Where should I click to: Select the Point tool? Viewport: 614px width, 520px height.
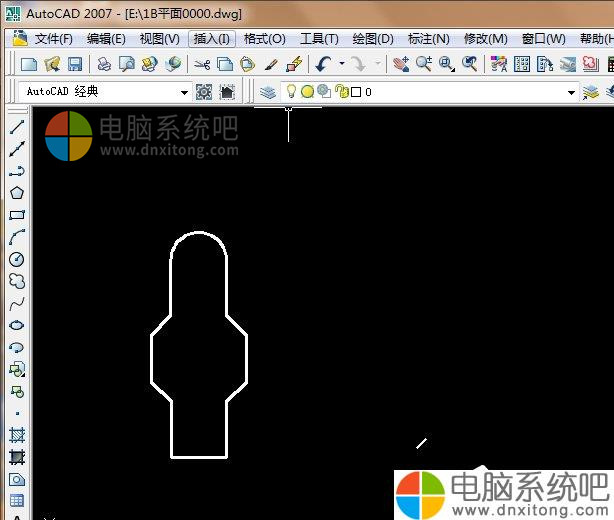point(17,413)
